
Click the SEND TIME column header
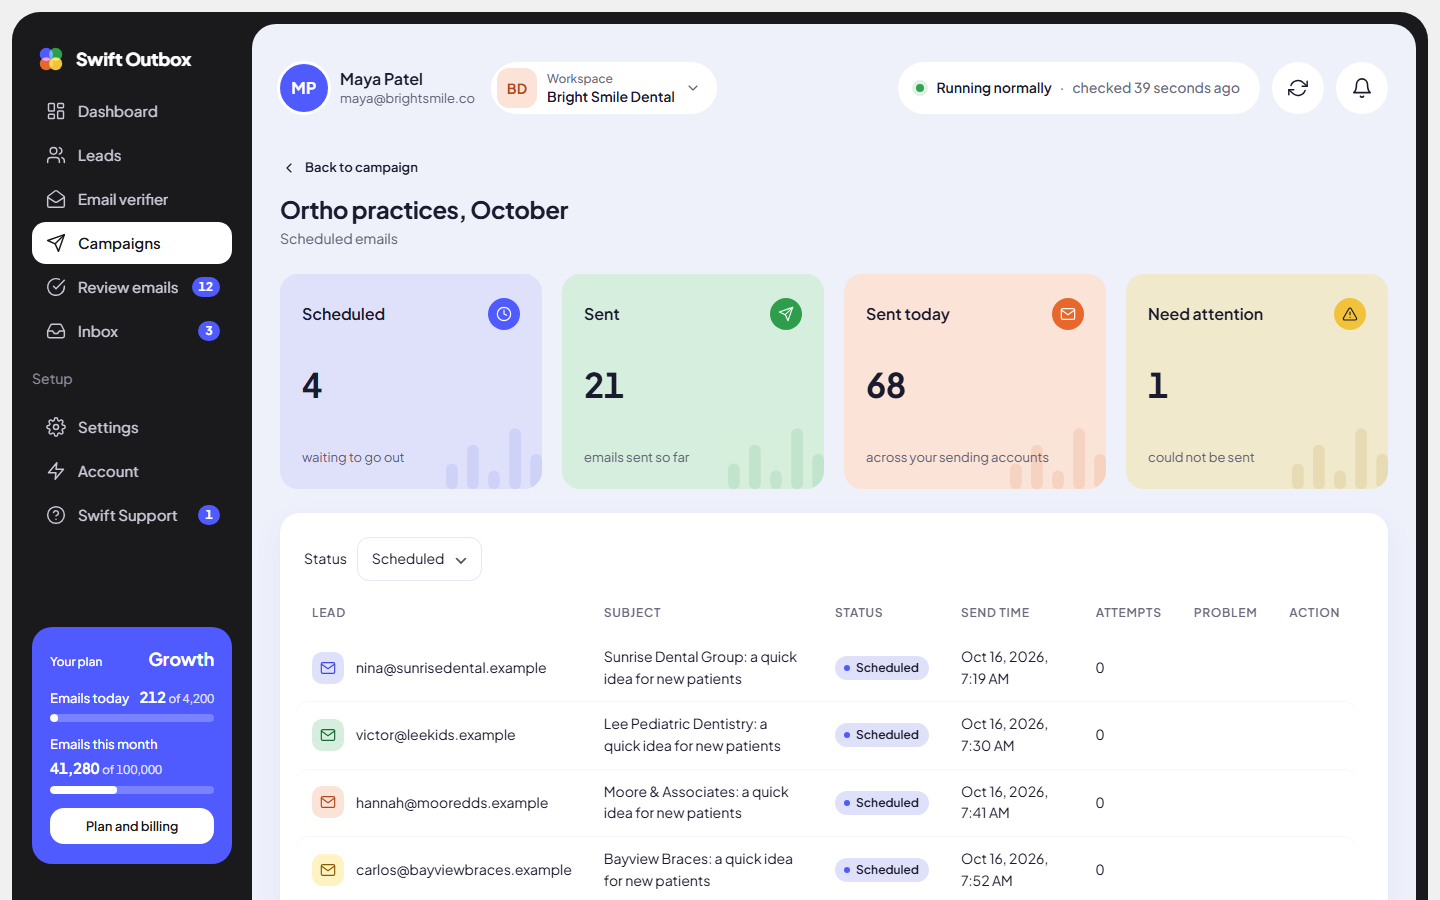point(995,613)
